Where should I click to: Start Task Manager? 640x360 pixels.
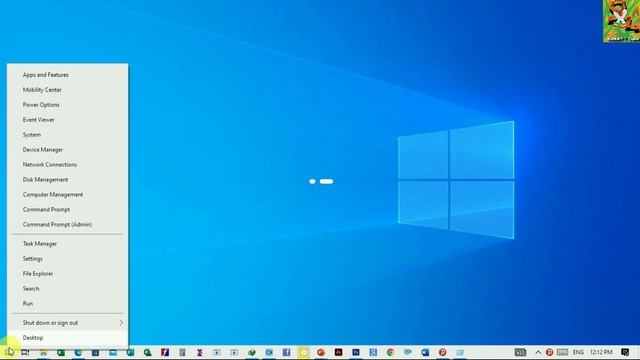(67, 244)
